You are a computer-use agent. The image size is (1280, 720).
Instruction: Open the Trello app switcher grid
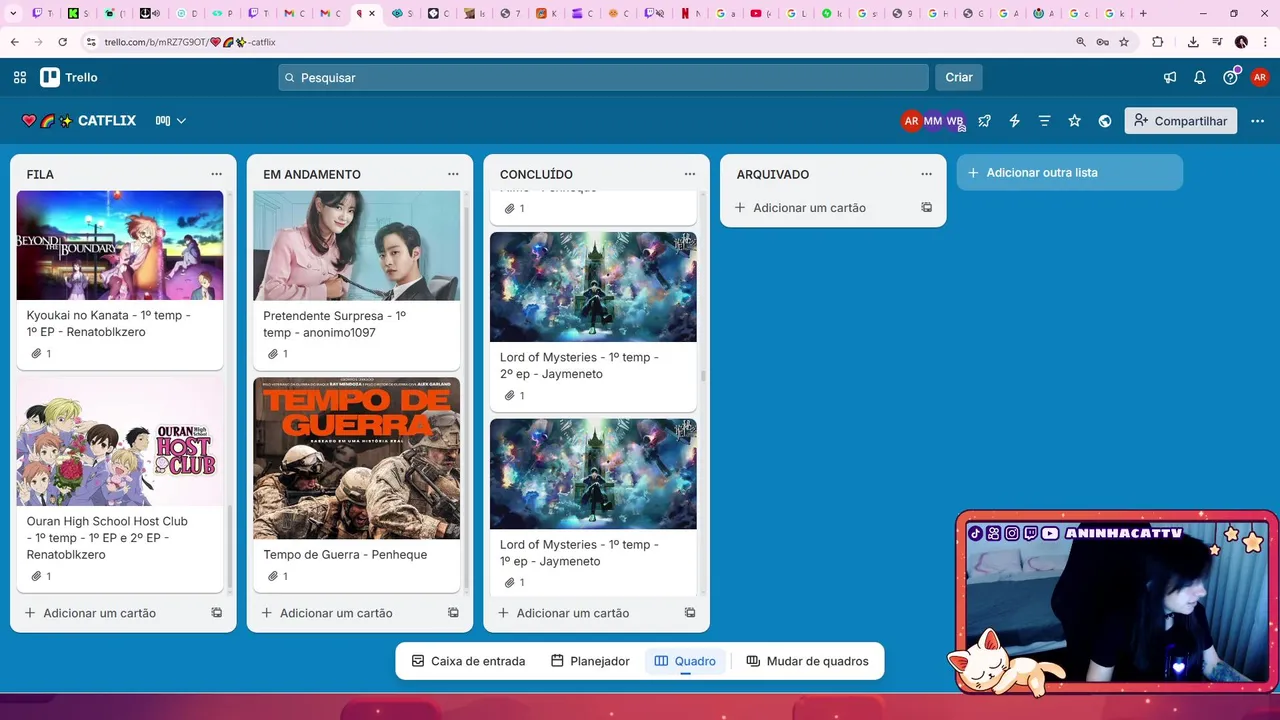point(20,77)
